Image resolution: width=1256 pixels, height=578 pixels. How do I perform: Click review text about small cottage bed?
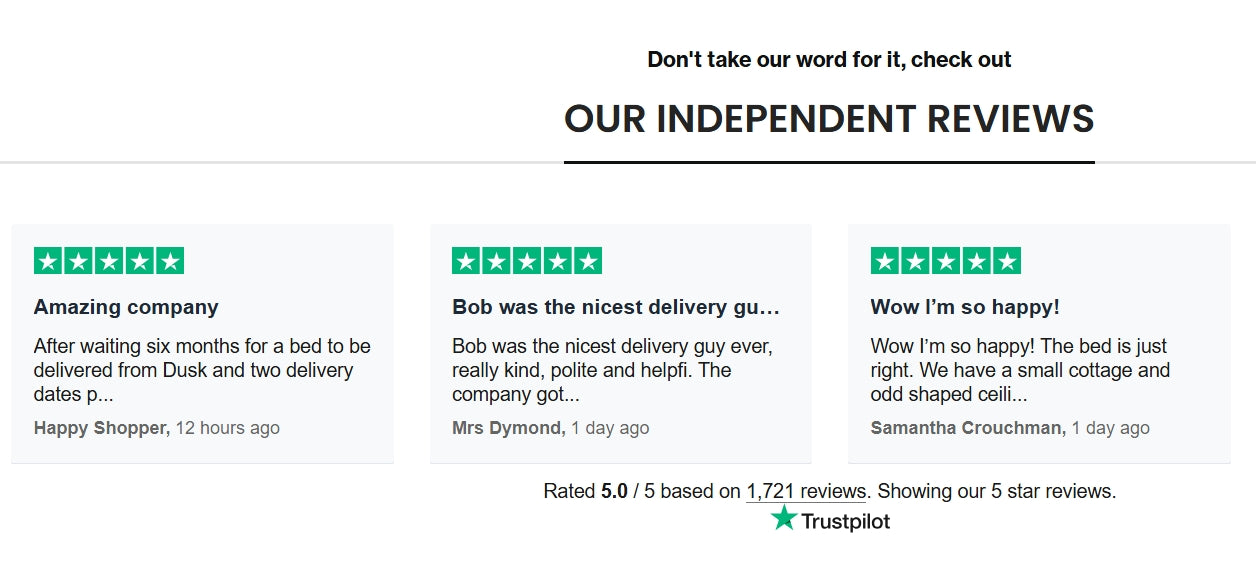pyautogui.click(x=1020, y=370)
